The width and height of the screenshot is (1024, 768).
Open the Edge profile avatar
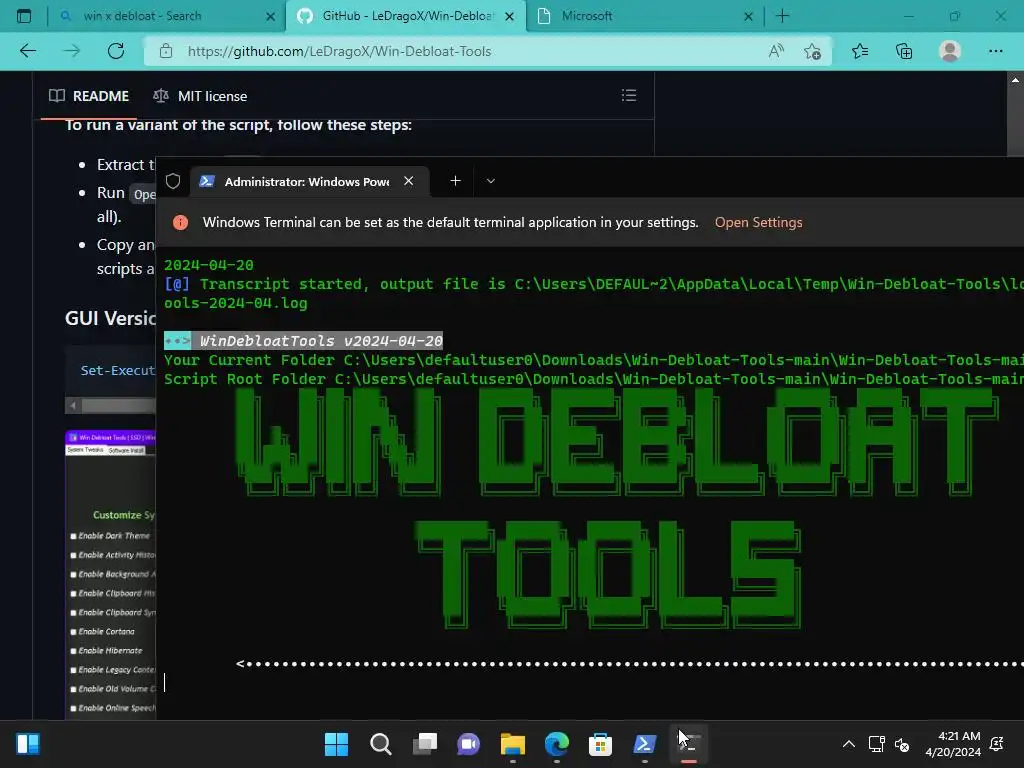pos(950,51)
